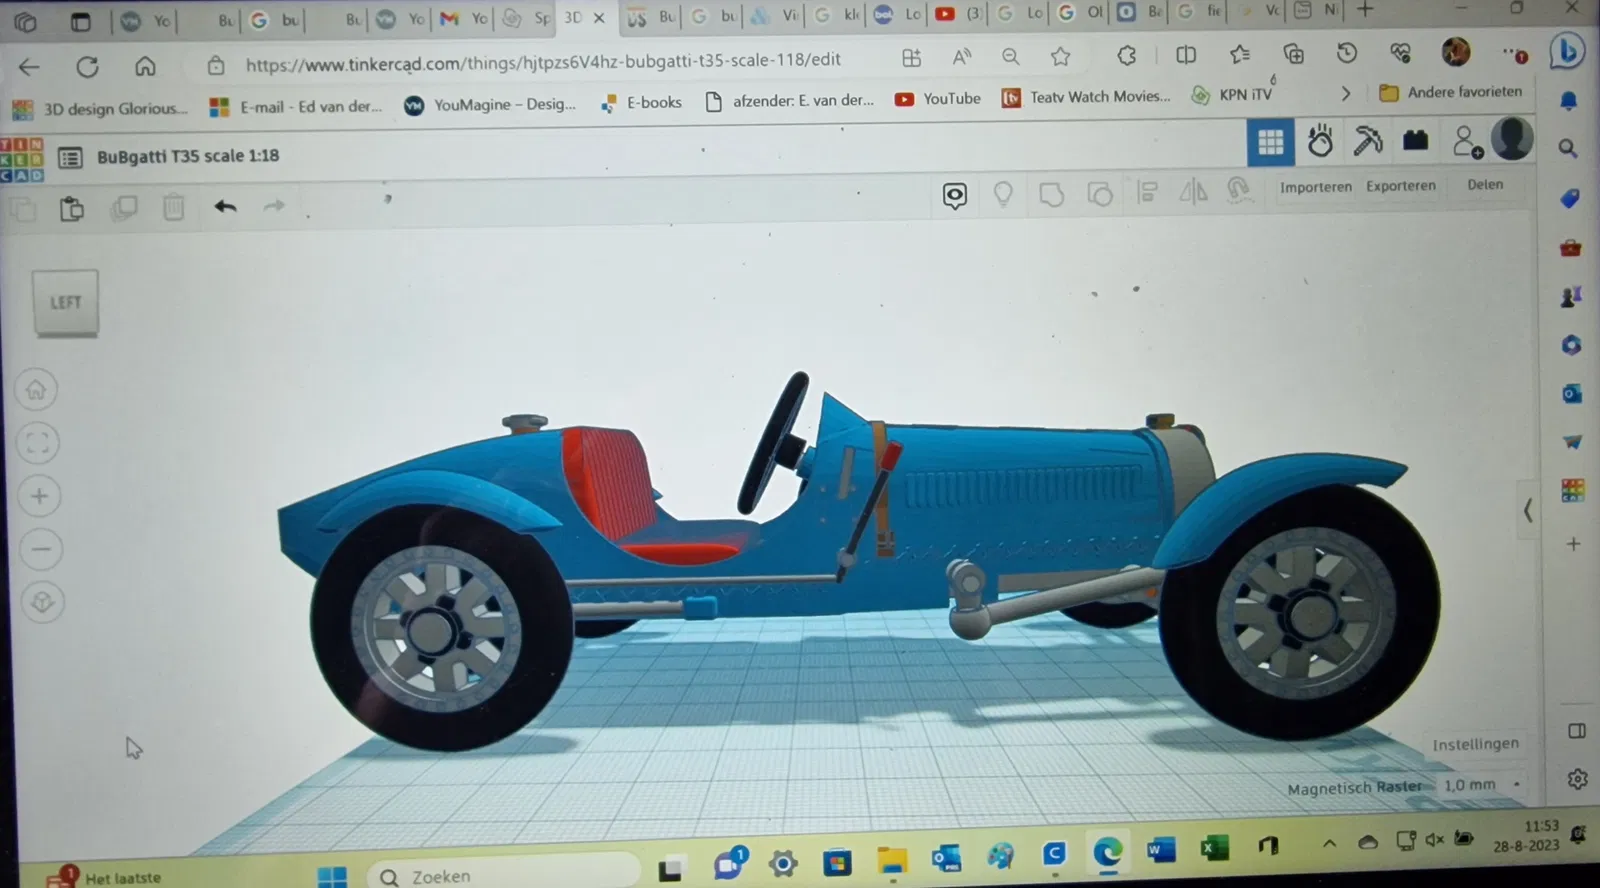Click the Mirror tool
Screen dimensions: 1600x888
(x=1193, y=190)
